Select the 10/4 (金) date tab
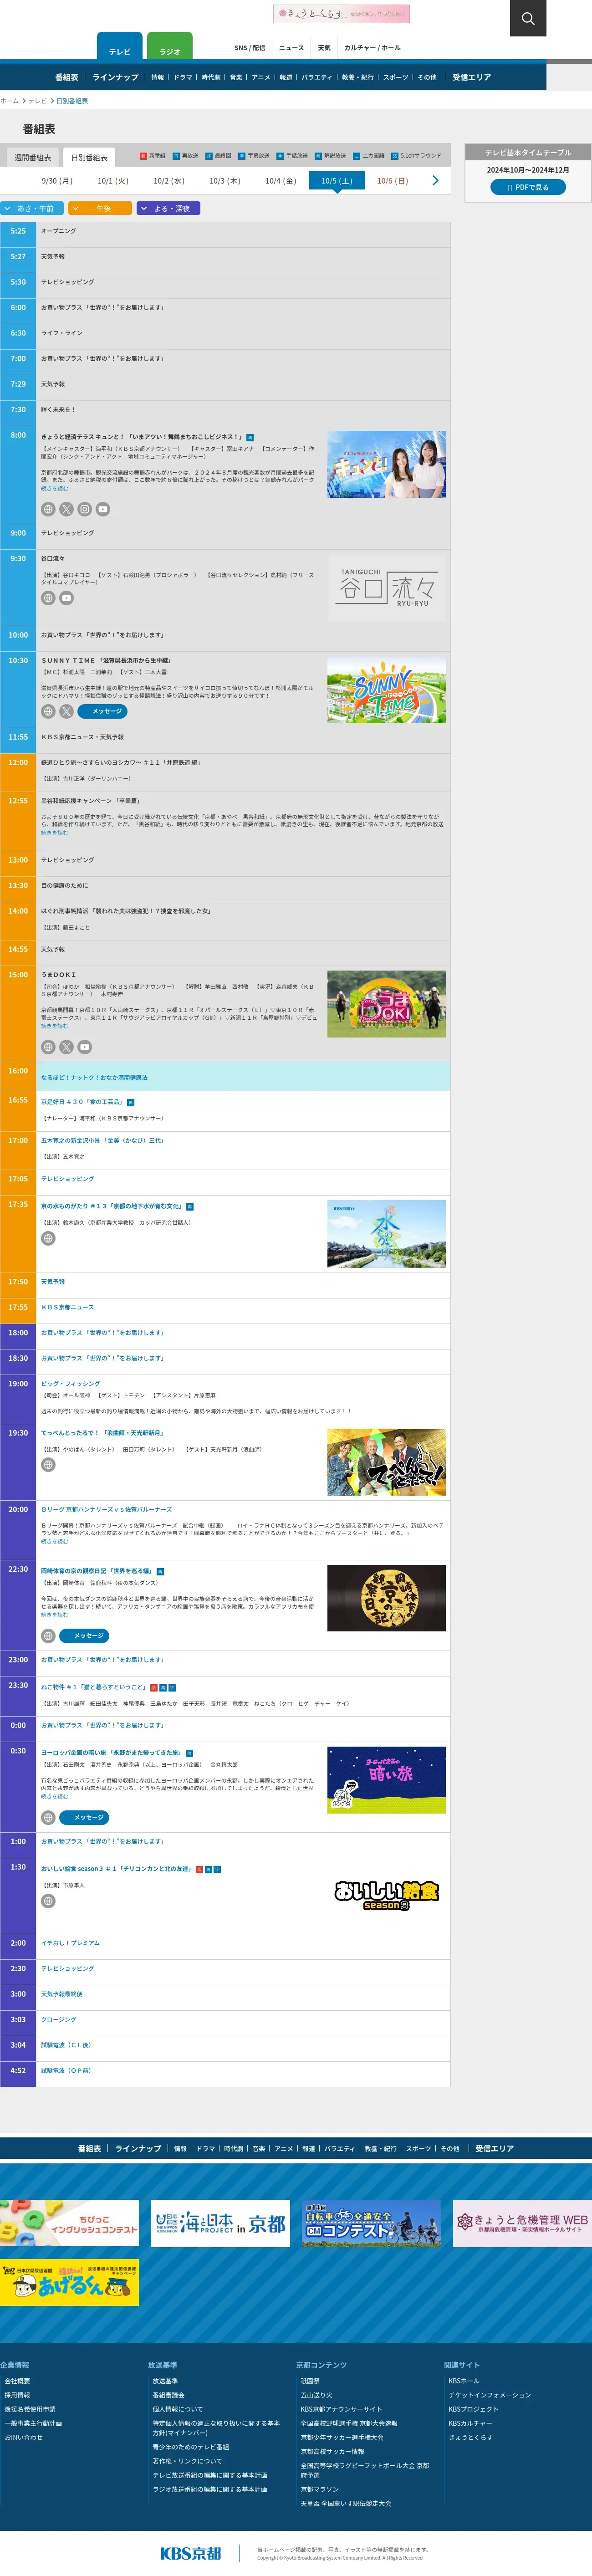592x2576 pixels. coord(281,181)
